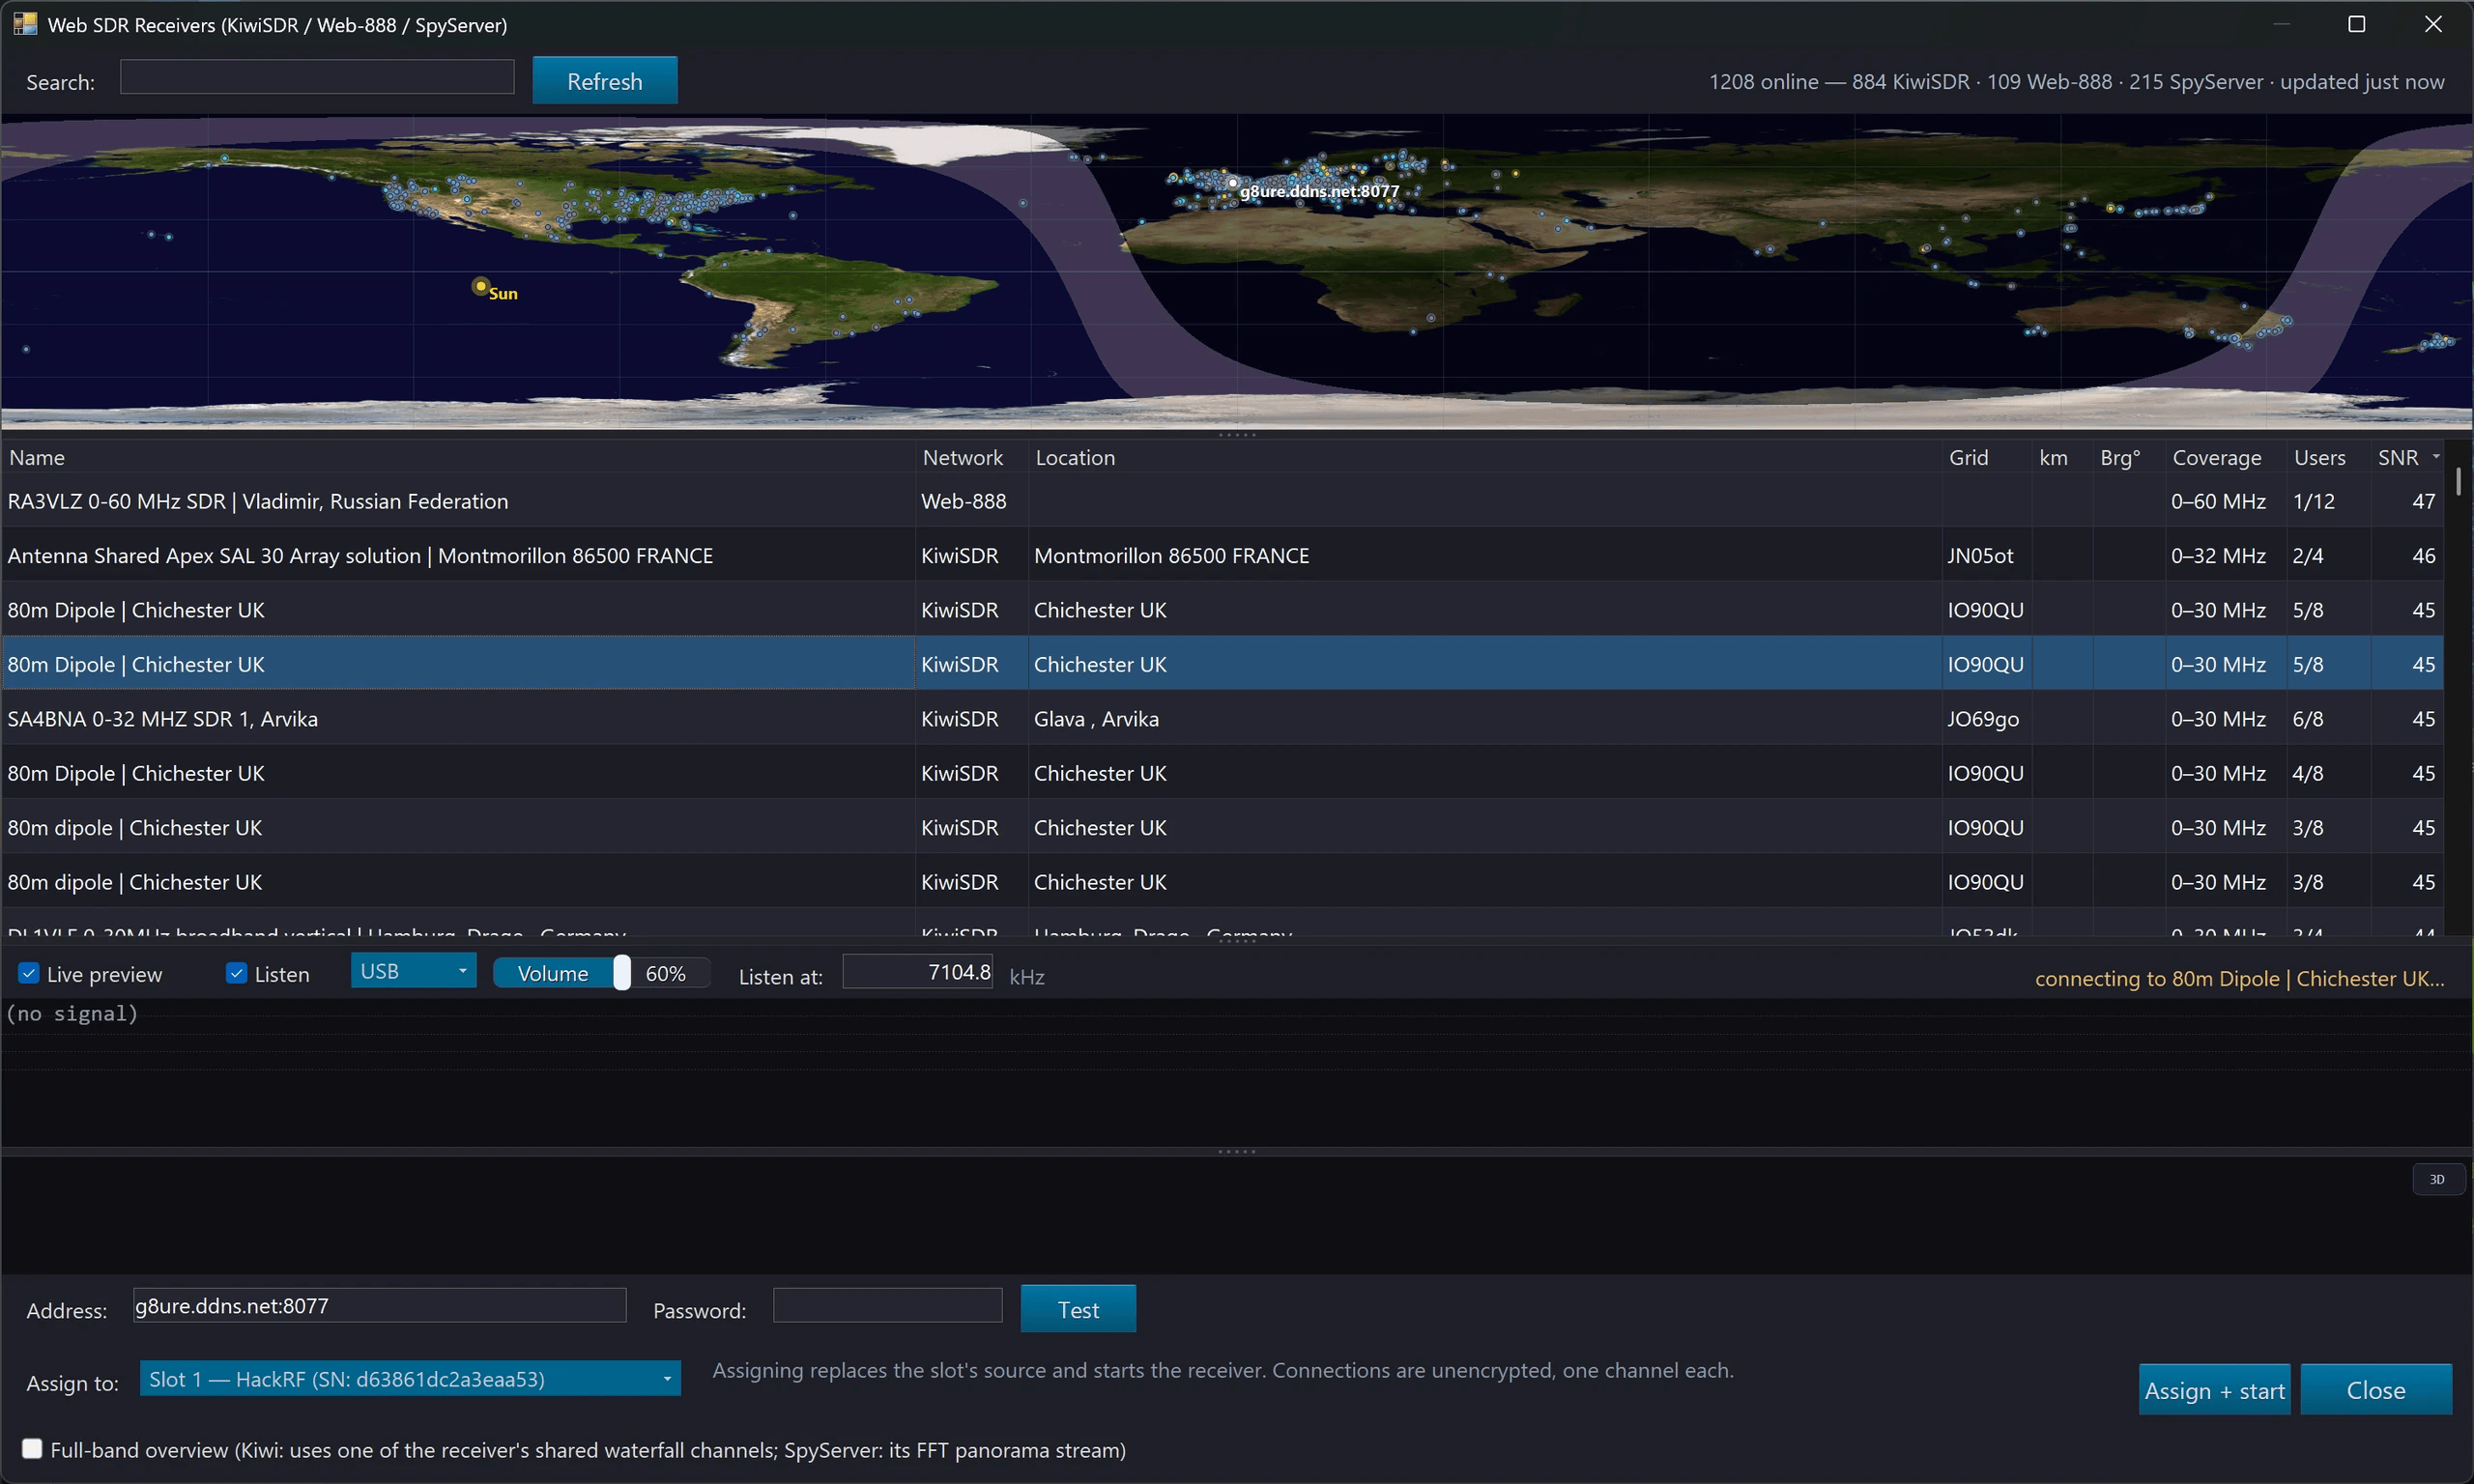Screen dimensions: 2474x1484
Task: Click the splitter grip below the map
Action: coord(1237,435)
